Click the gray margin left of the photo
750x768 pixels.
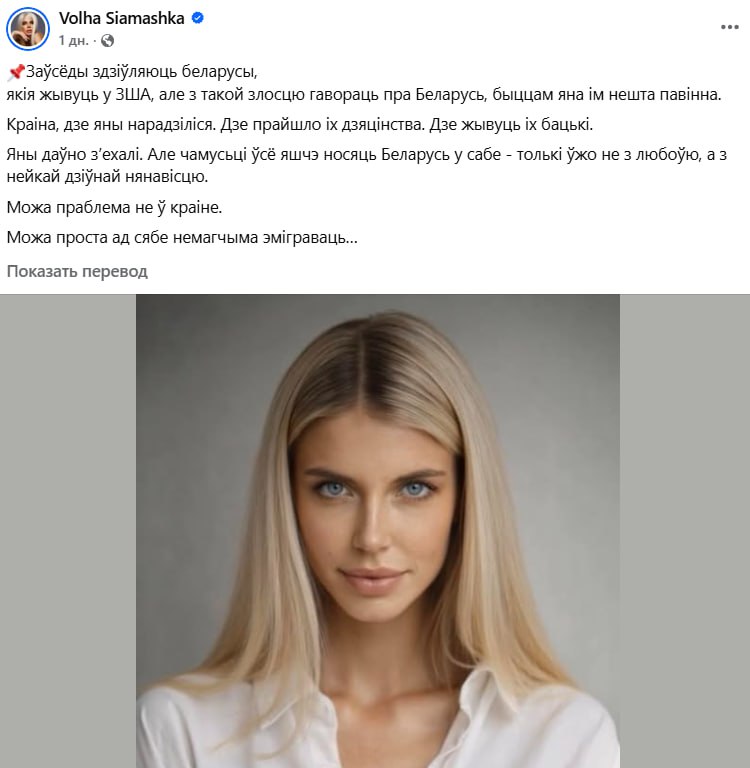click(68, 531)
